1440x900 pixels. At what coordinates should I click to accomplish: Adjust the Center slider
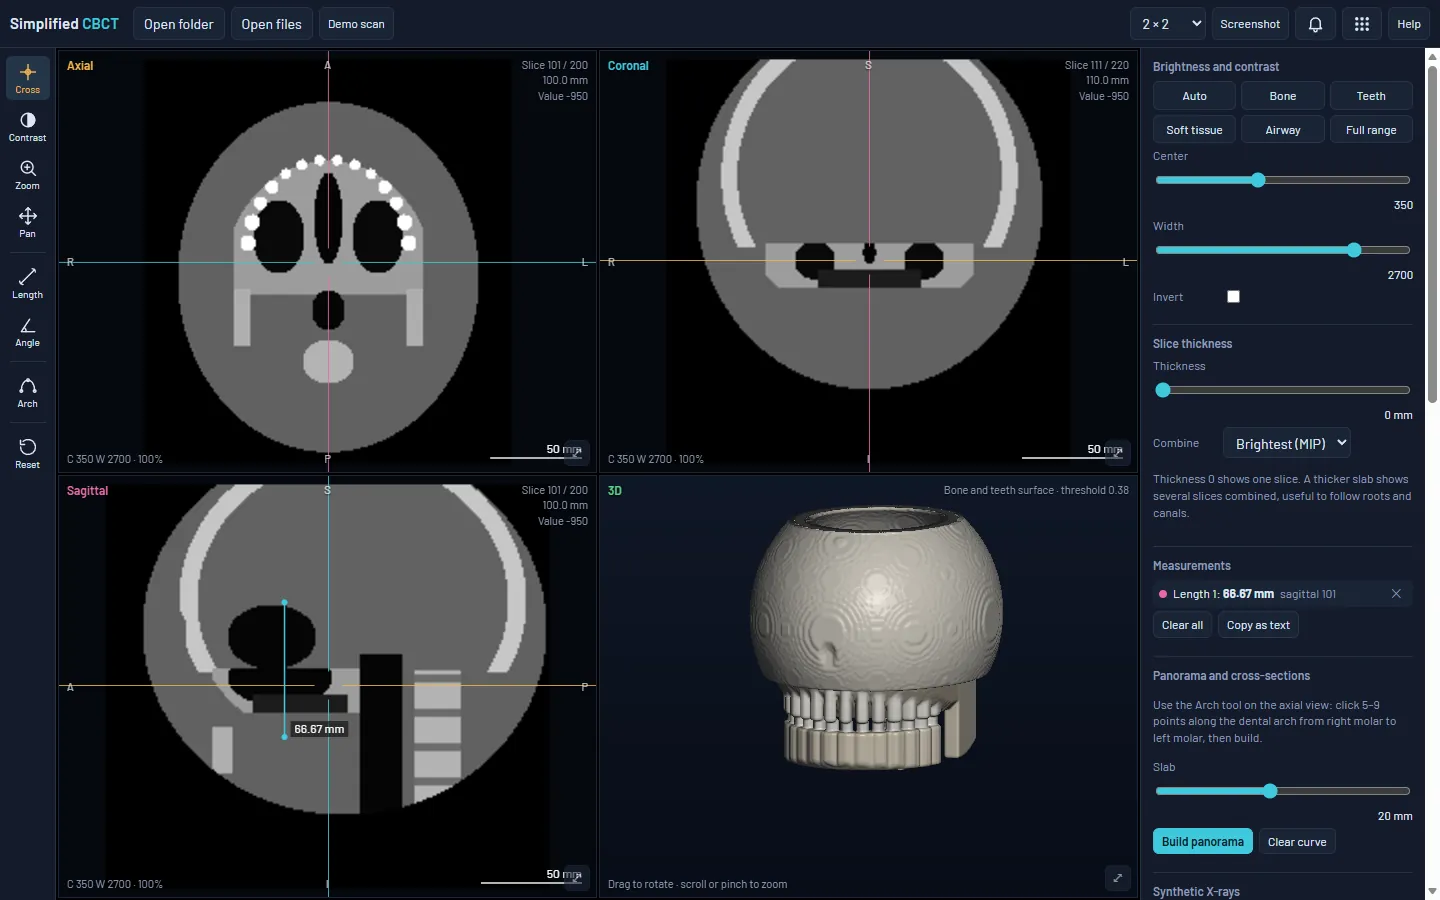pyautogui.click(x=1283, y=180)
